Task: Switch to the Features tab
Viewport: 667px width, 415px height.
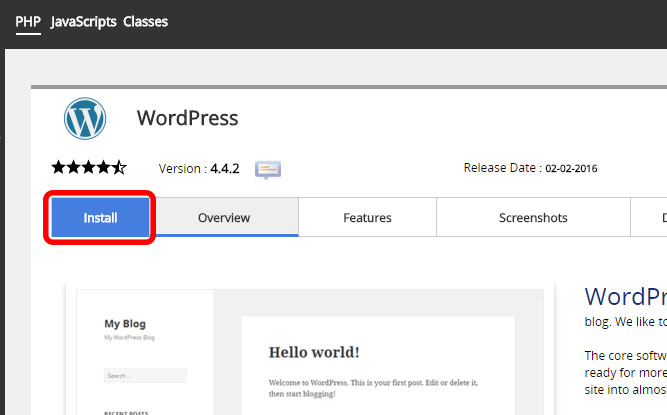Action: (x=367, y=218)
